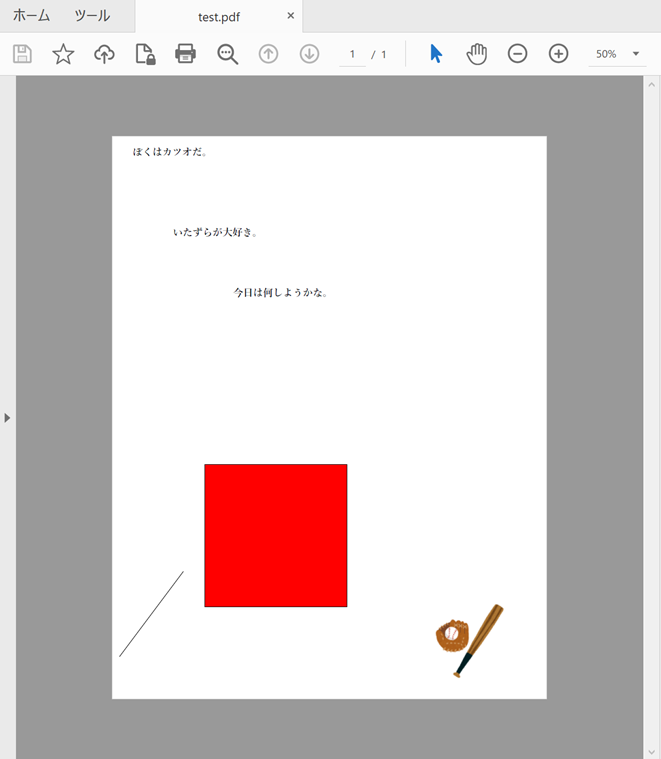This screenshot has width=661, height=759.
Task: Click the baseball glove and bat image
Action: (x=469, y=640)
